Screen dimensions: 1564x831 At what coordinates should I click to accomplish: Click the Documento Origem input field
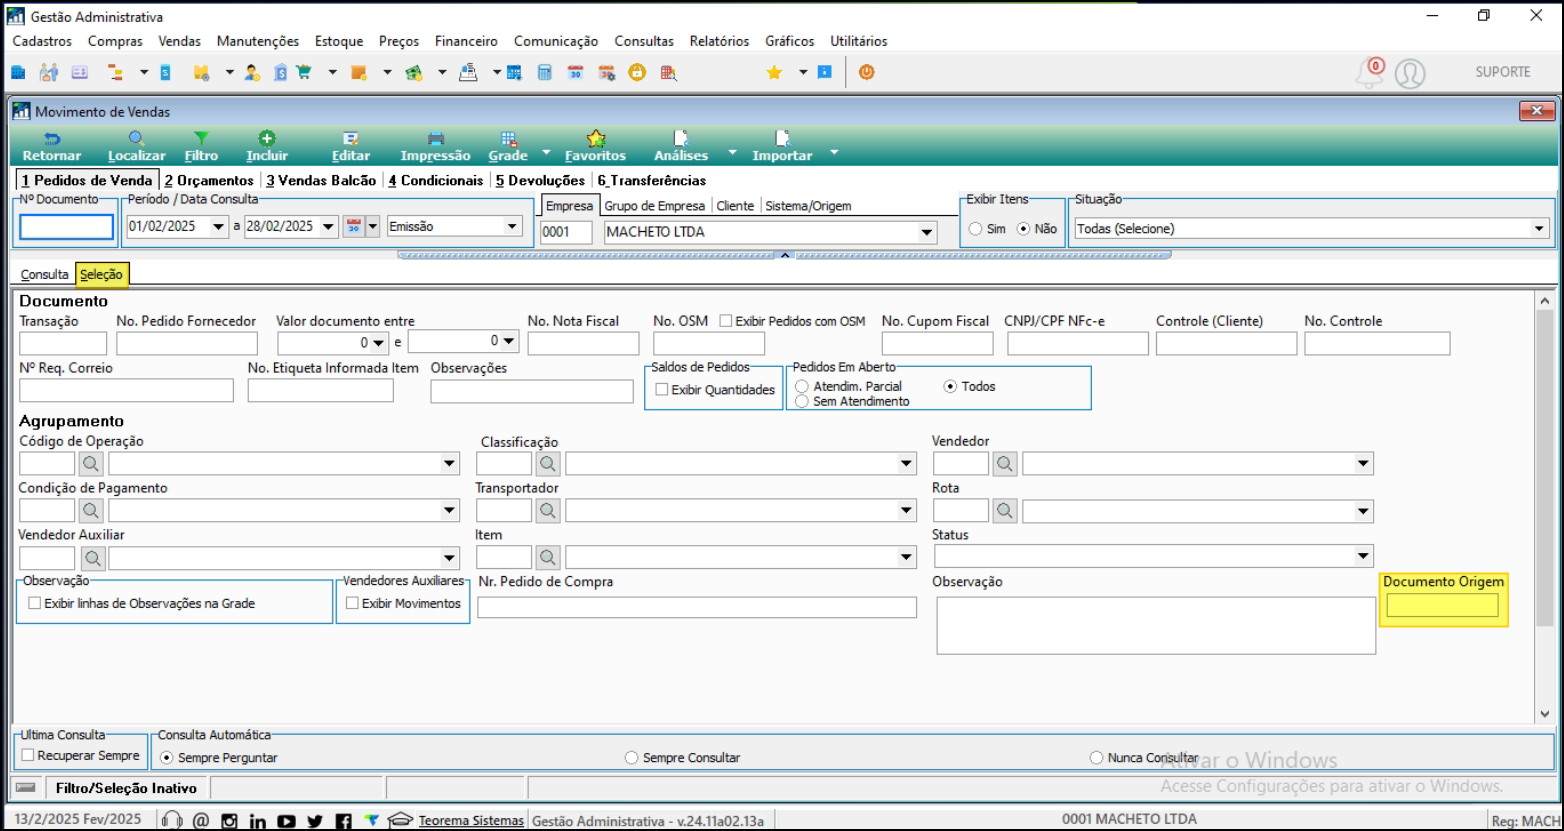point(1443,605)
